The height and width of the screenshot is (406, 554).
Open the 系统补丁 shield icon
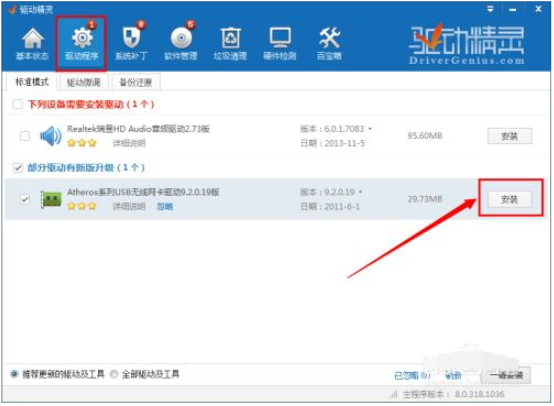131,37
